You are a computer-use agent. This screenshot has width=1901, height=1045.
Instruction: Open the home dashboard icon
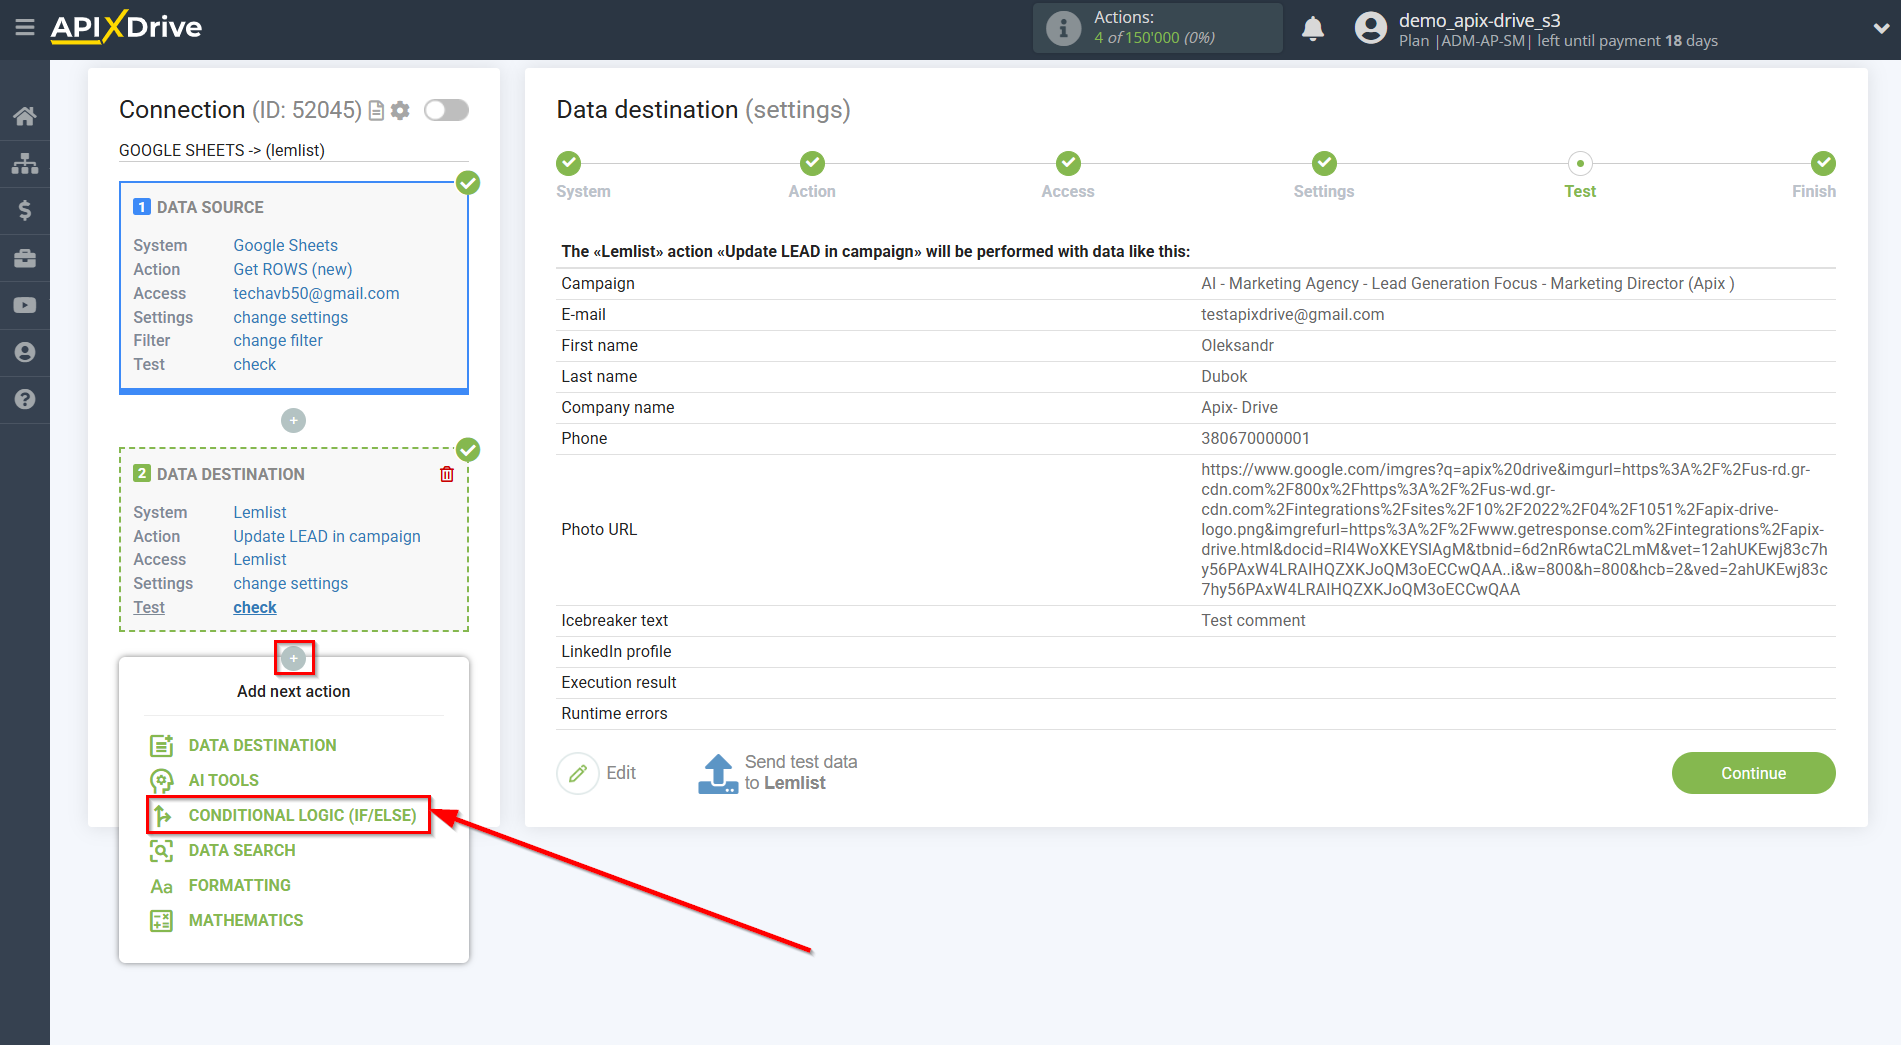[25, 116]
